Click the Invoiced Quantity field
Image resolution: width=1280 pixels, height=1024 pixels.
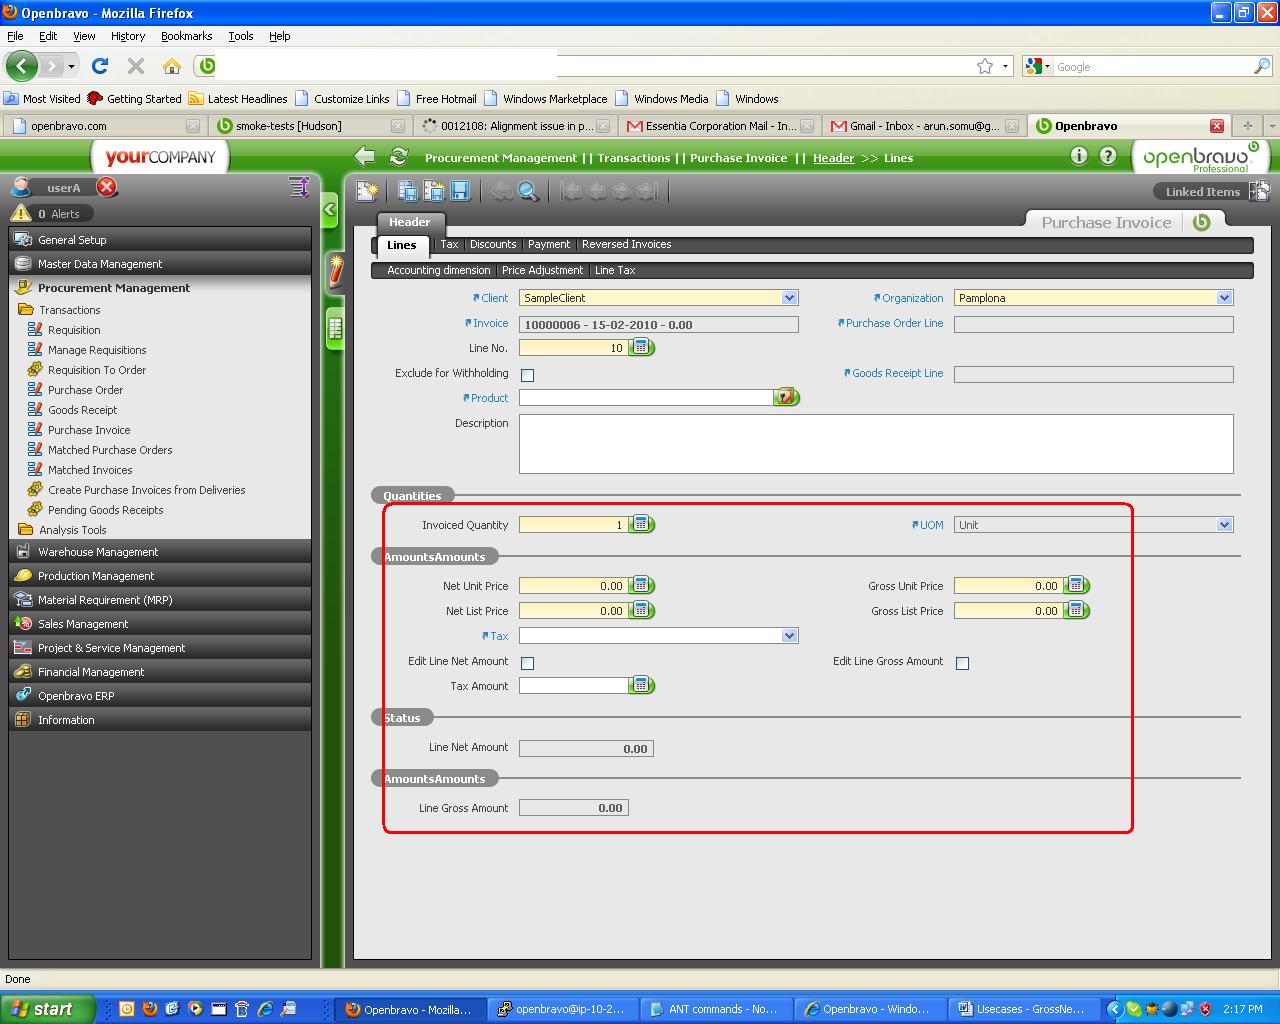[574, 524]
